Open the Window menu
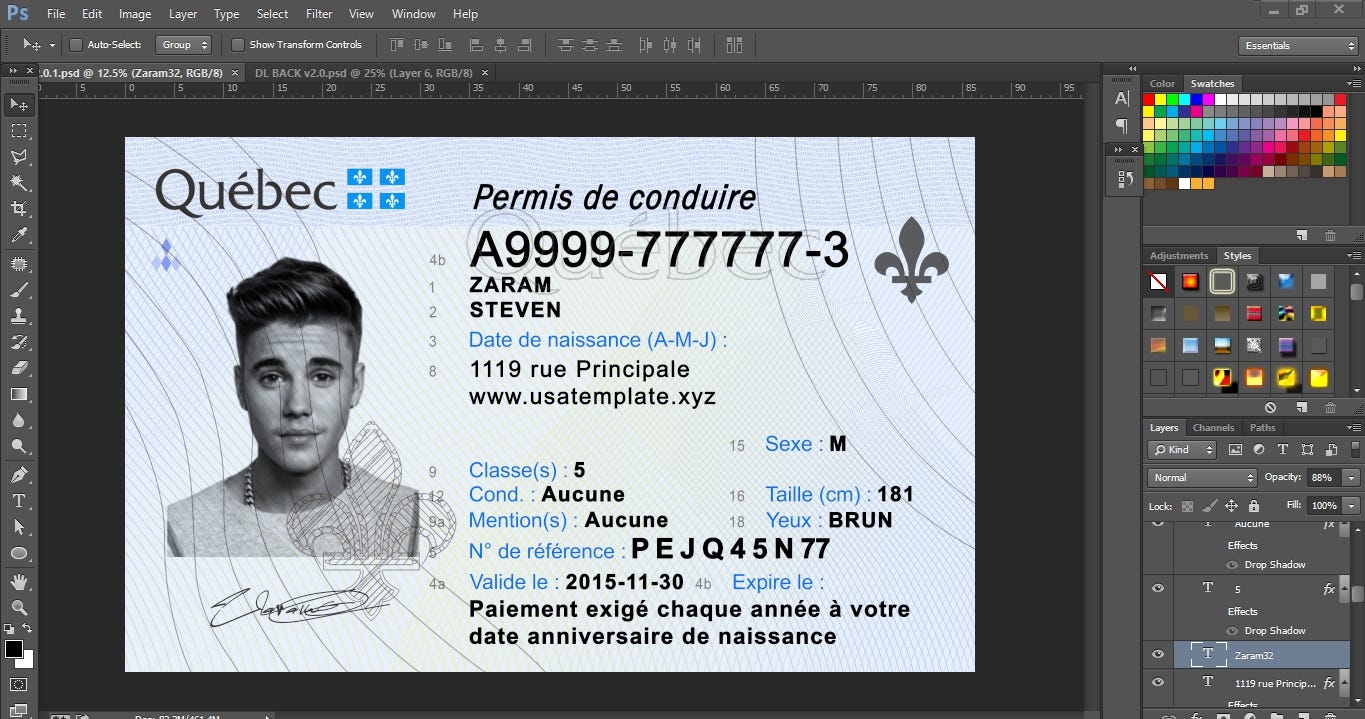Screen dimensions: 1365x719 [x=413, y=14]
